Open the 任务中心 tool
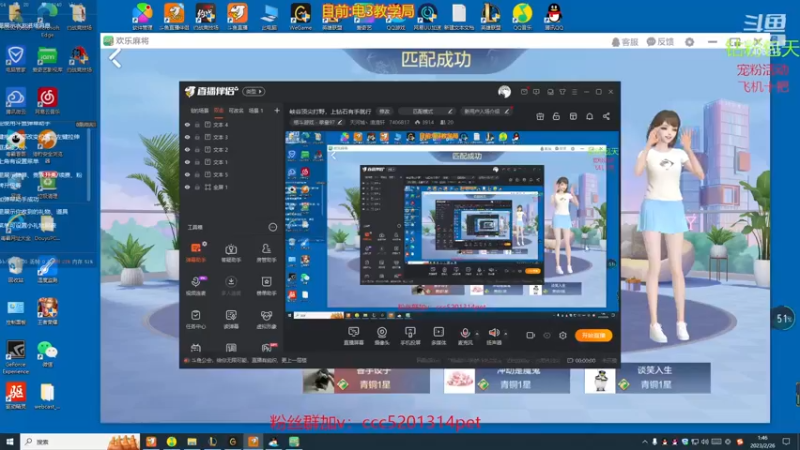800x450 pixels. pos(196,319)
